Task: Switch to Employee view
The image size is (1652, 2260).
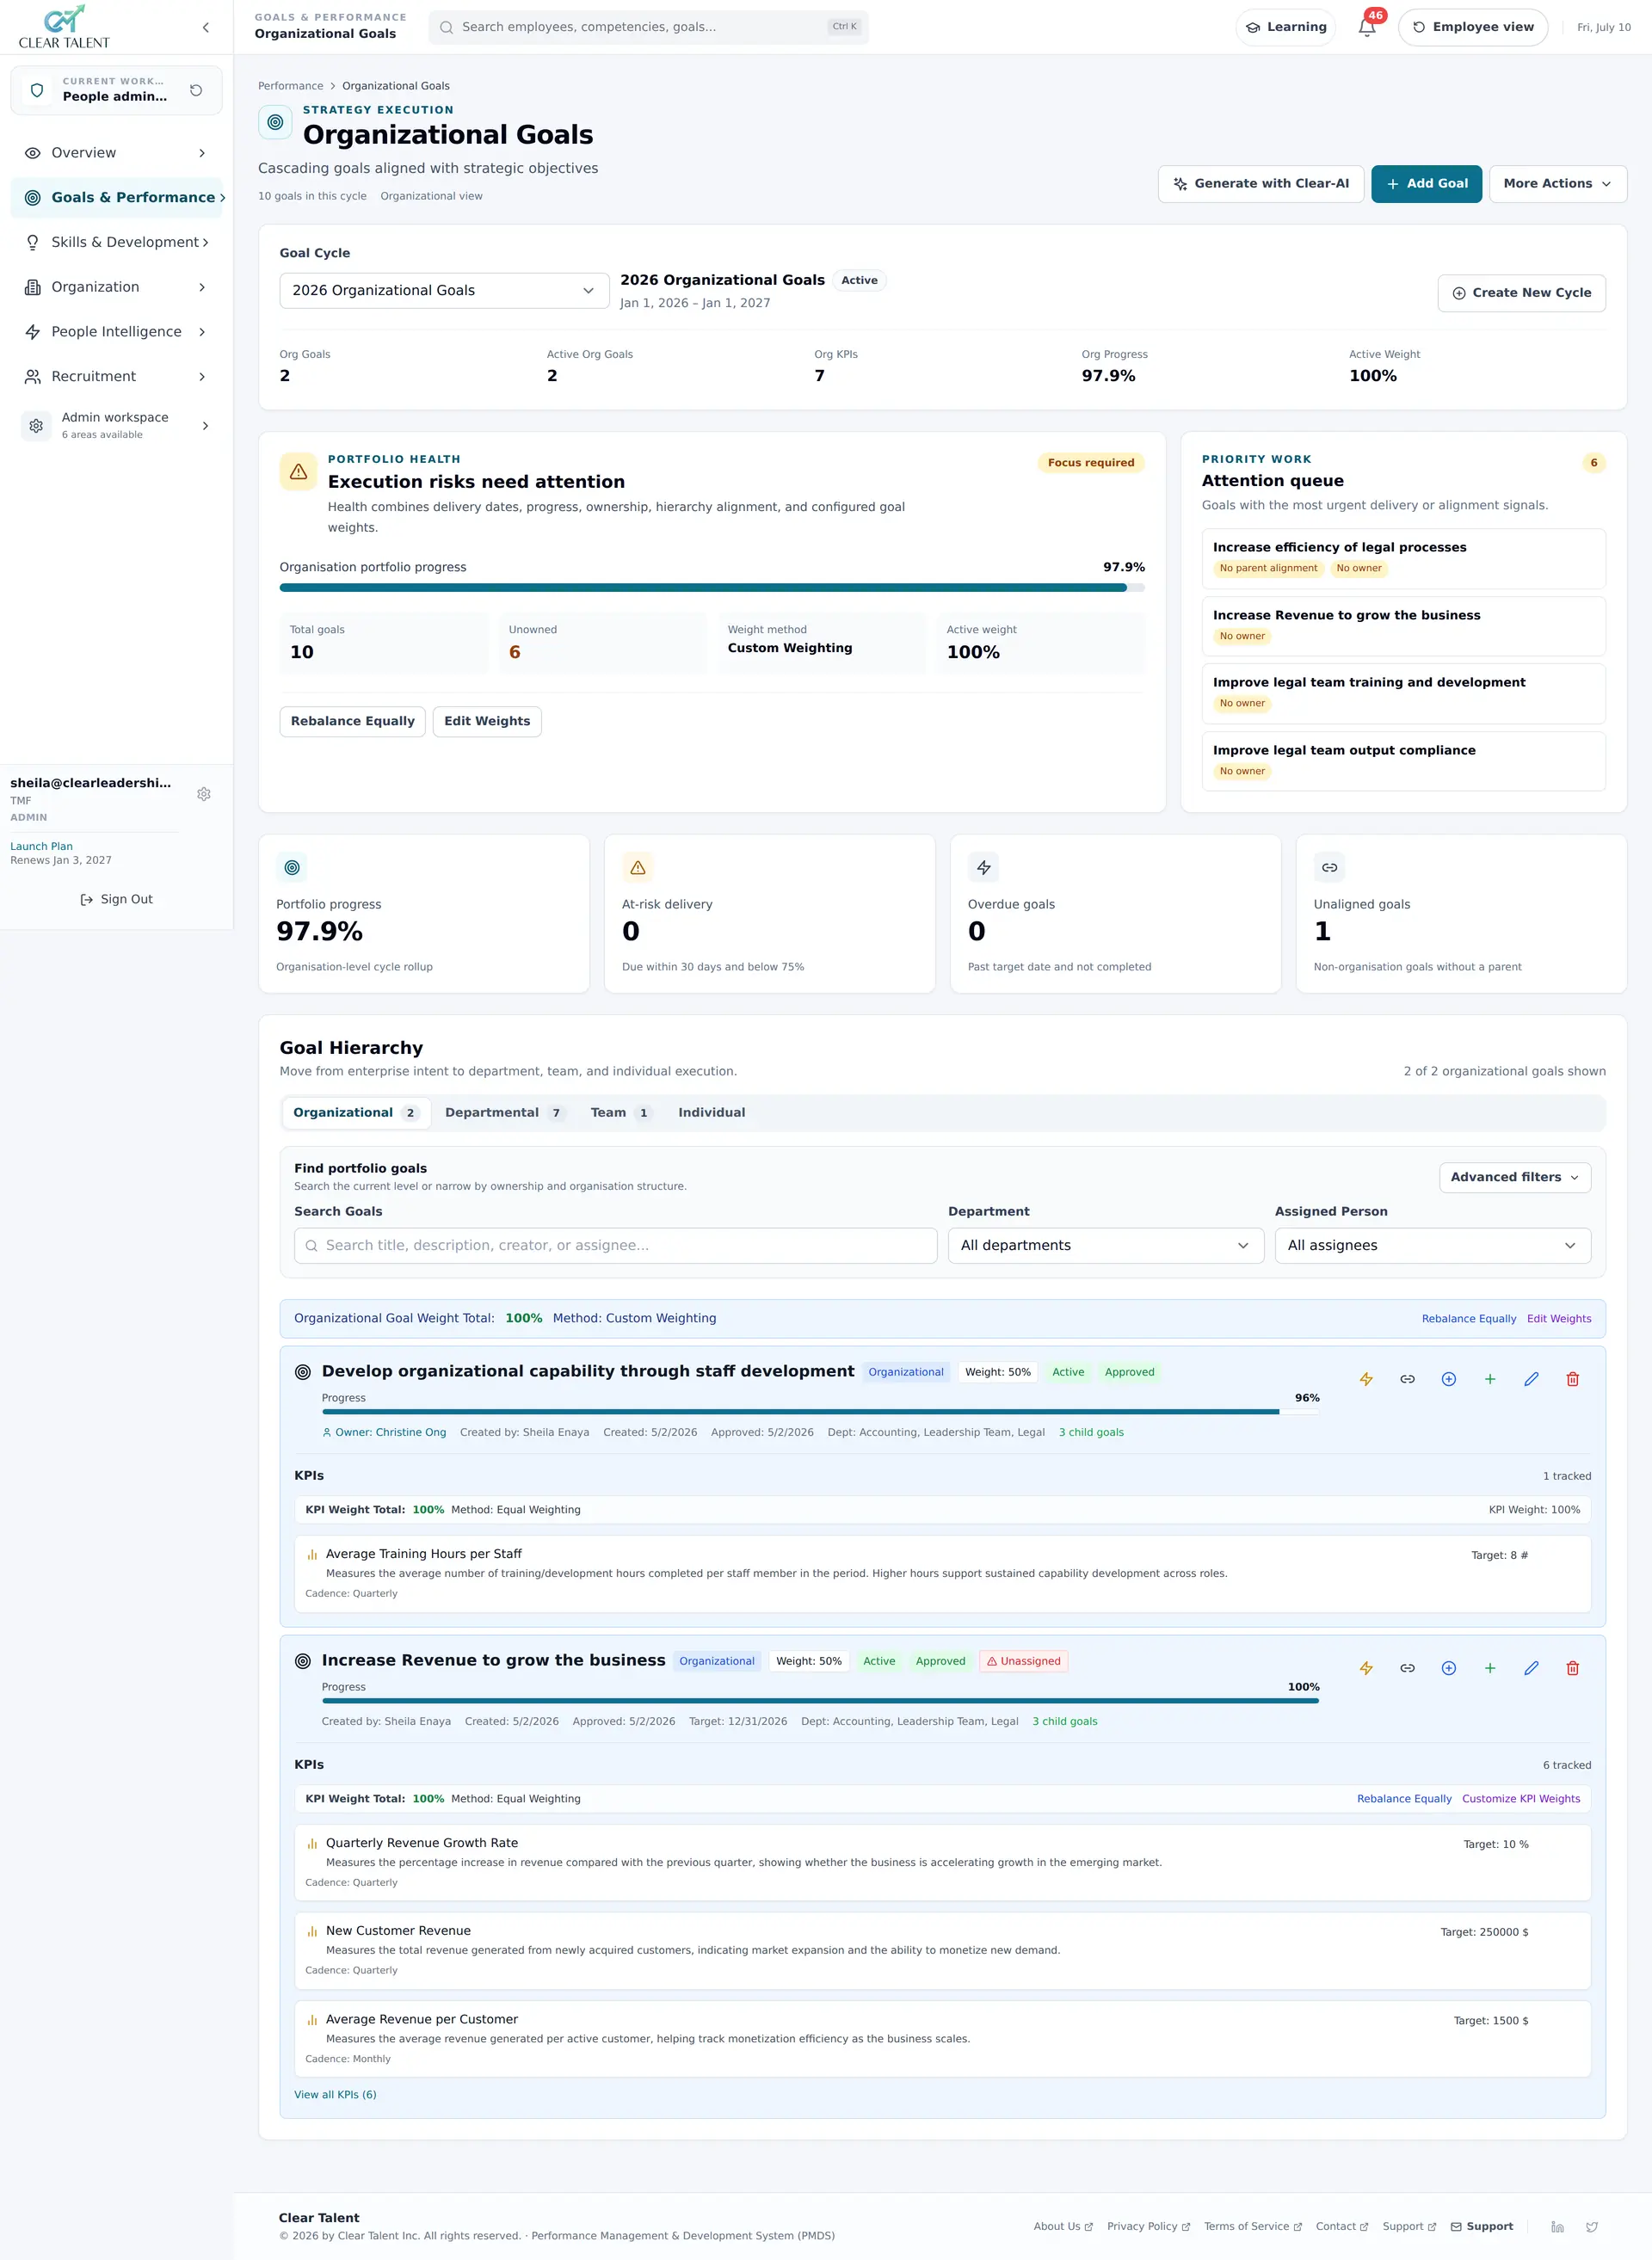Action: (1472, 27)
